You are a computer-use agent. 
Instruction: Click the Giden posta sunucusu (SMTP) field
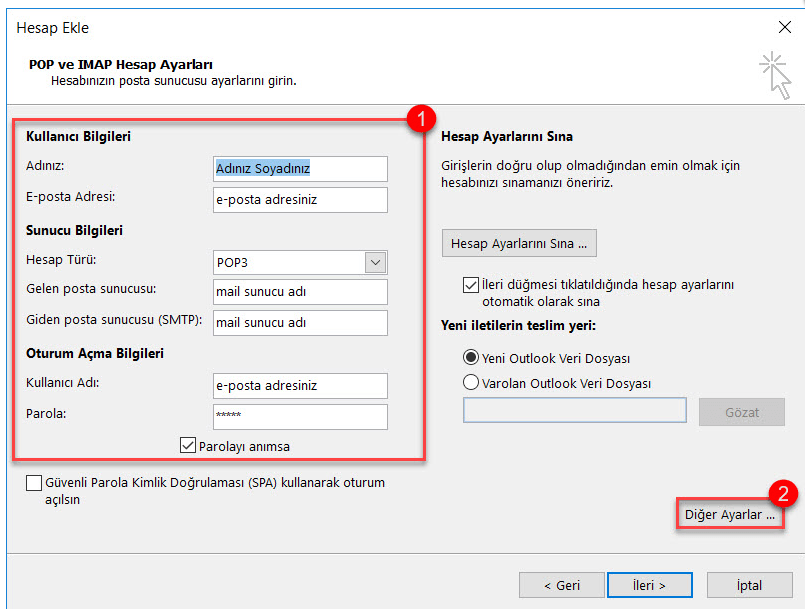pyautogui.click(x=300, y=323)
